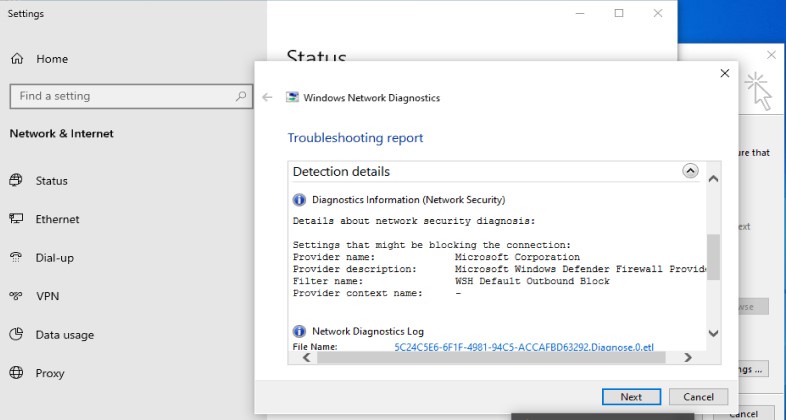The height and width of the screenshot is (420, 786).
Task: Click the Troubleshooting report heading
Action: click(355, 138)
